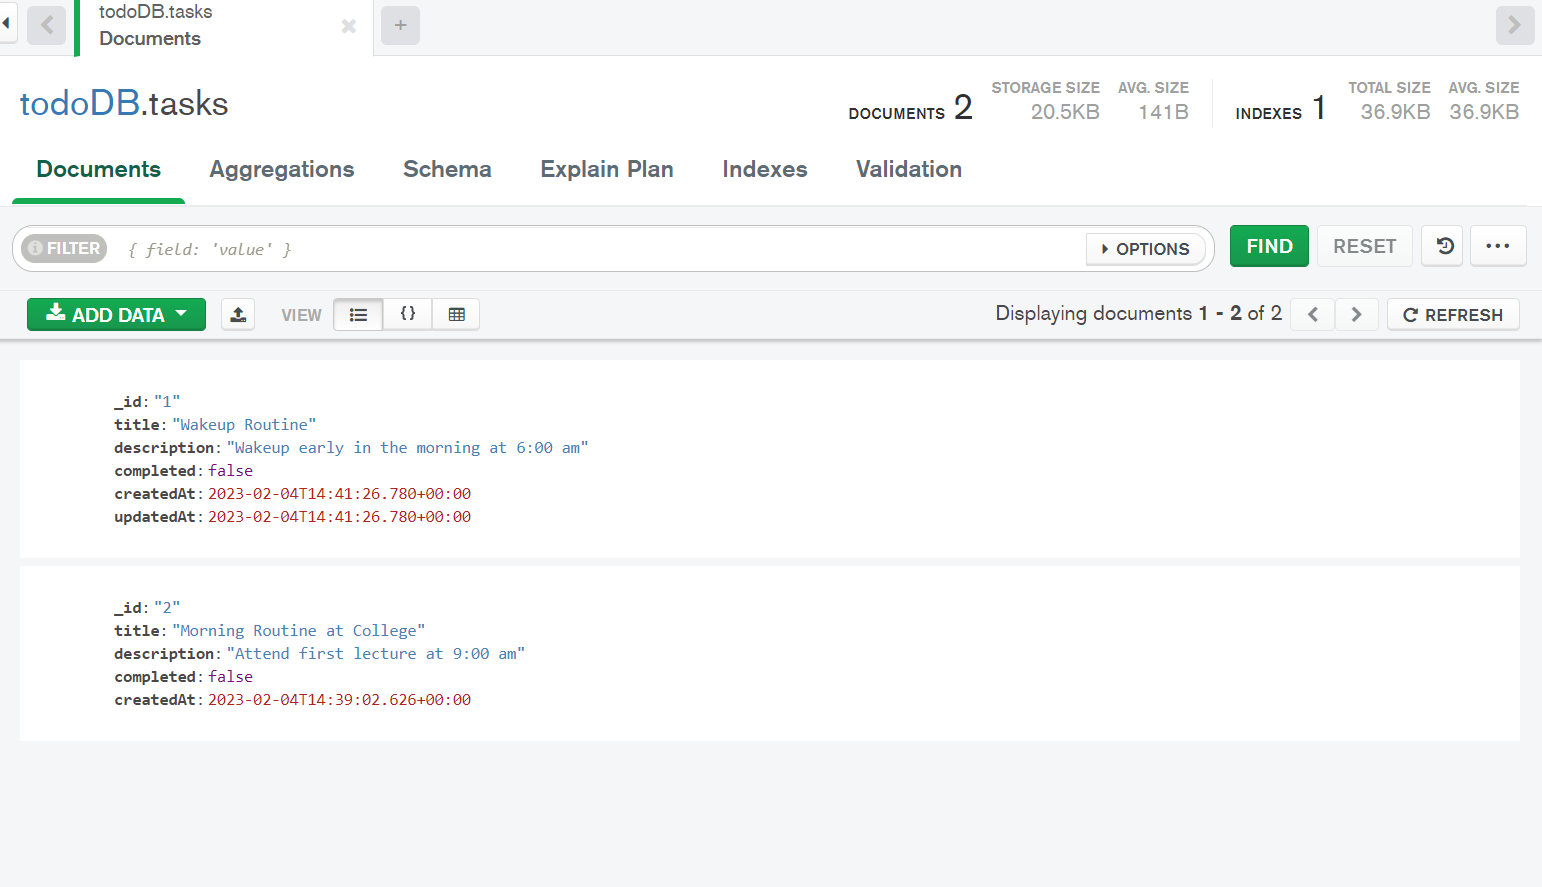Switch to JSON view
1542x887 pixels.
tap(407, 313)
